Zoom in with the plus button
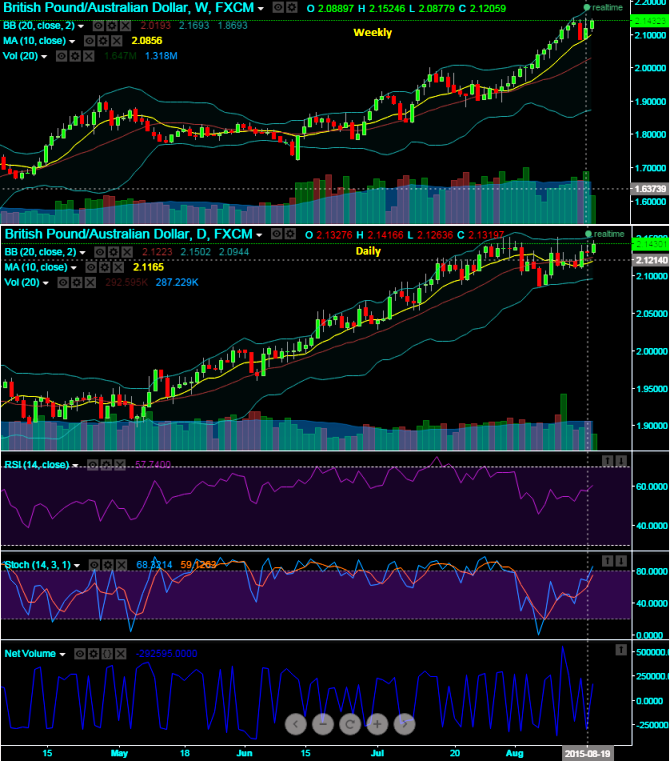This screenshot has height=761, width=670. [377, 724]
